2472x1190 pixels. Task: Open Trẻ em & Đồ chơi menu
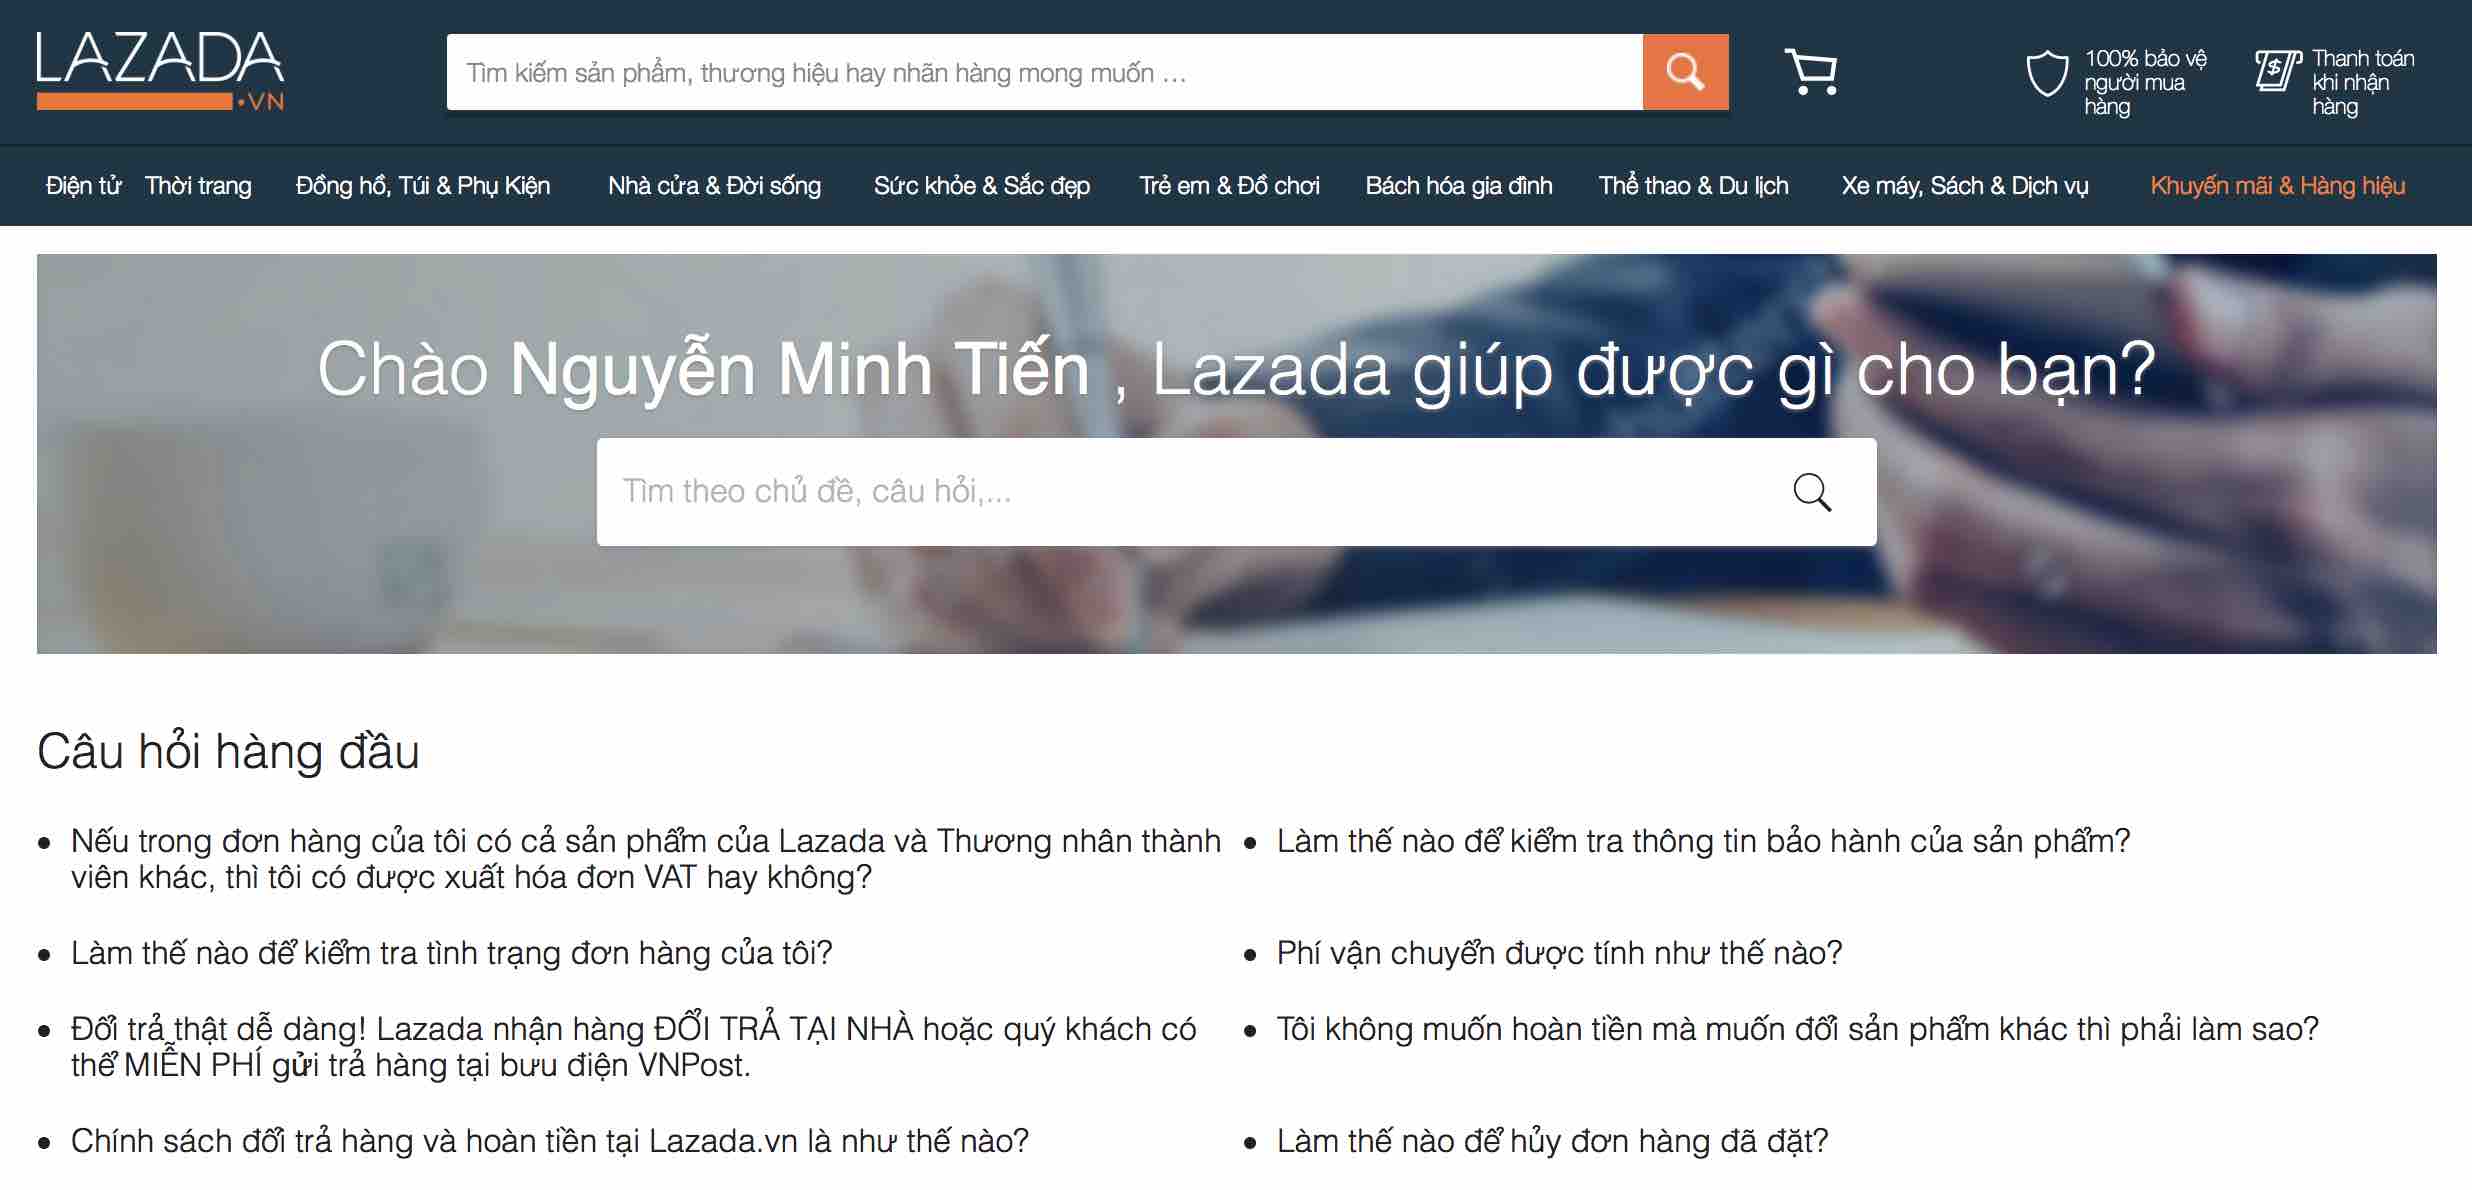coord(1229,186)
